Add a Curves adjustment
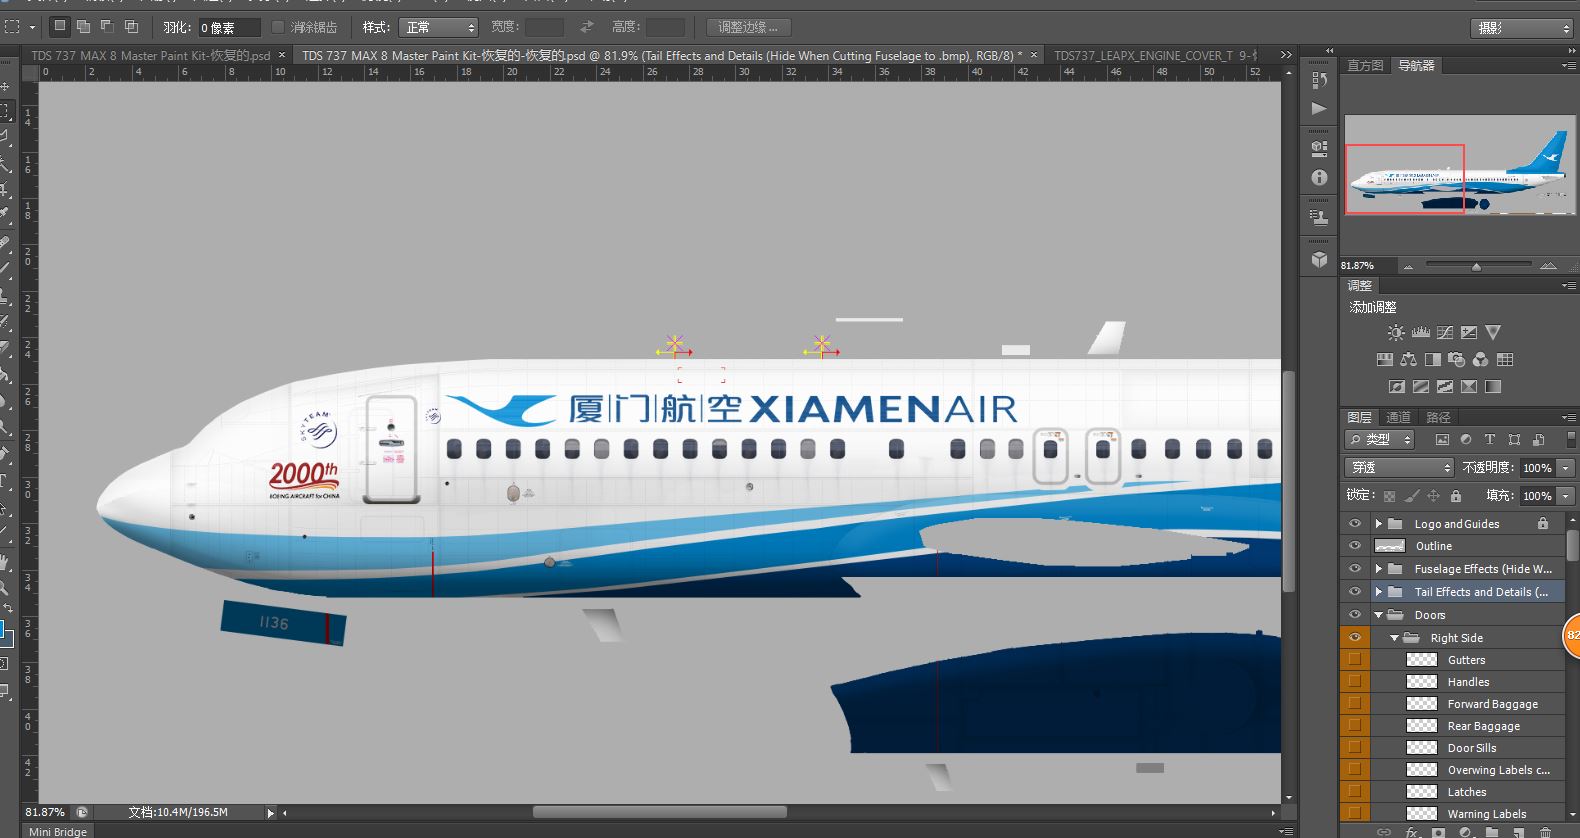The width and height of the screenshot is (1580, 838). pos(1445,333)
